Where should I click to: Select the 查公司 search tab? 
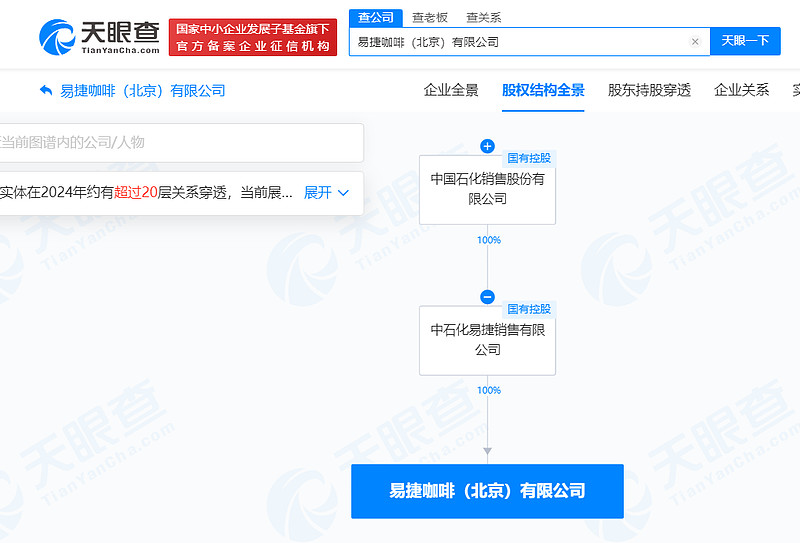coord(376,18)
